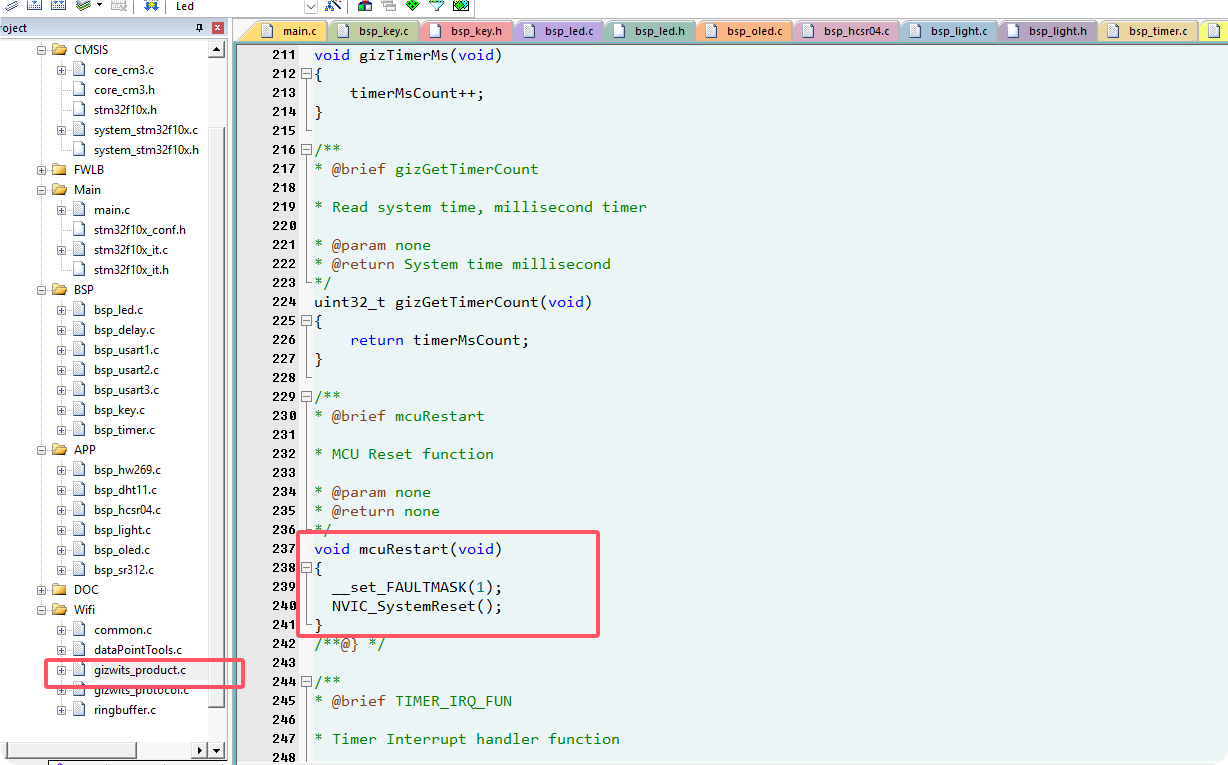Switch to the bsp_key.c tab
Viewport: 1228px width, 765px height.
coord(373,31)
